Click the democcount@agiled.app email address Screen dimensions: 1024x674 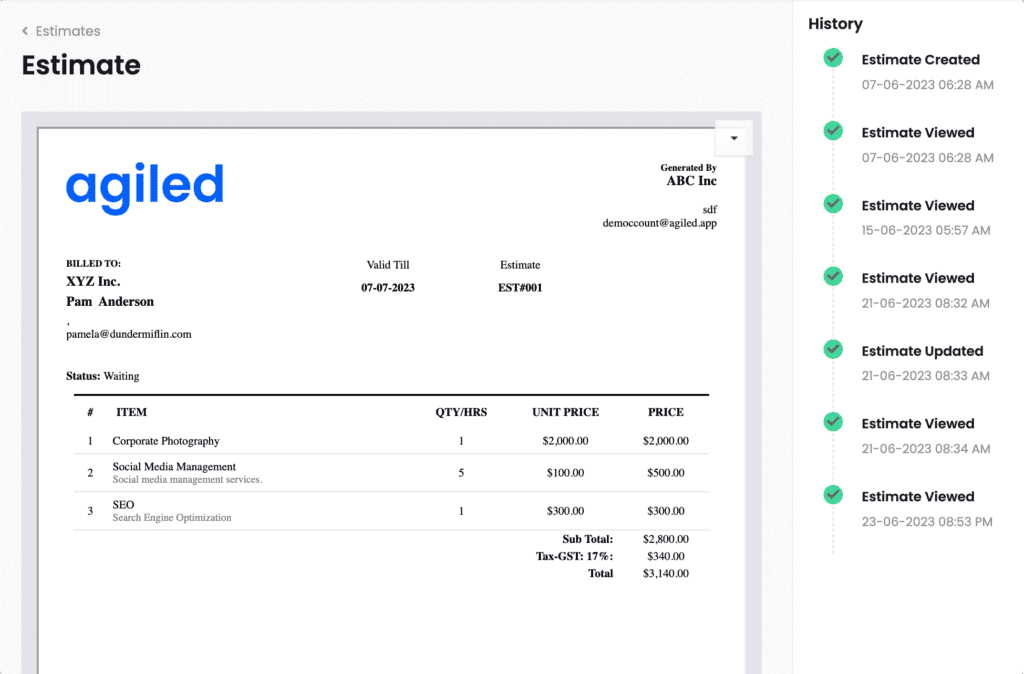pos(659,223)
